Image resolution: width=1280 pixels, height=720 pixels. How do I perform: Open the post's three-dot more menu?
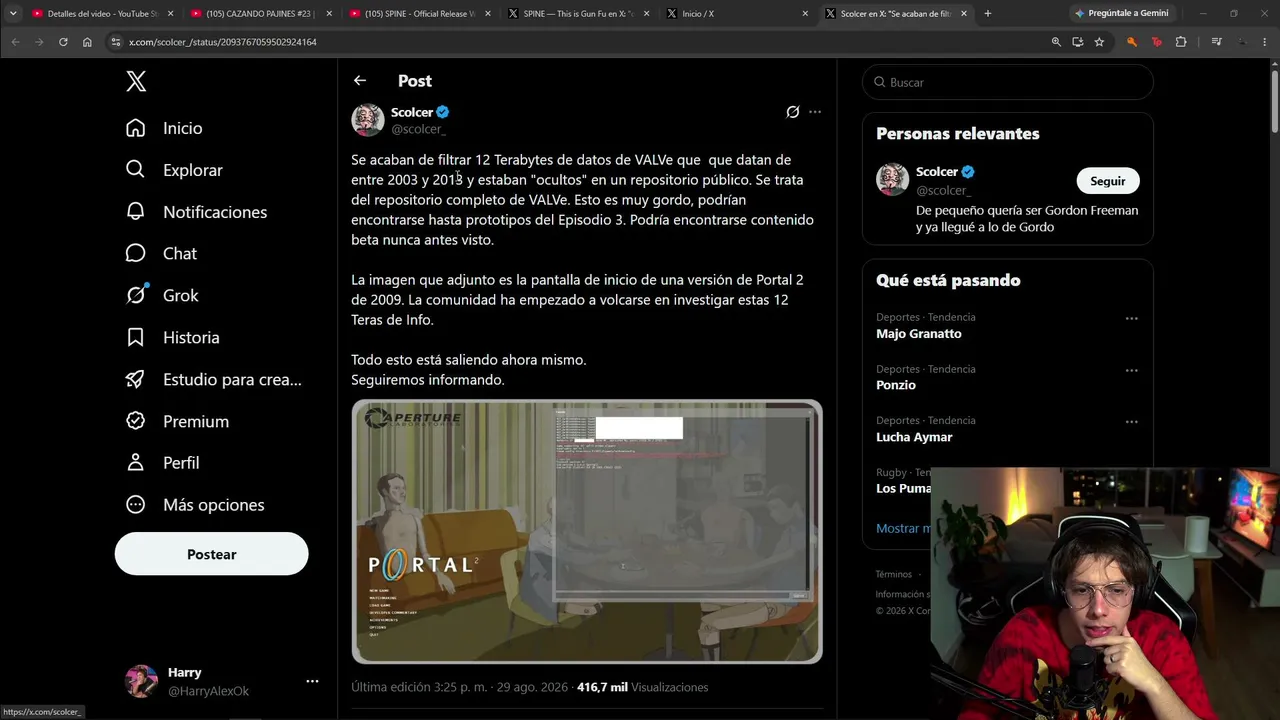[815, 112]
